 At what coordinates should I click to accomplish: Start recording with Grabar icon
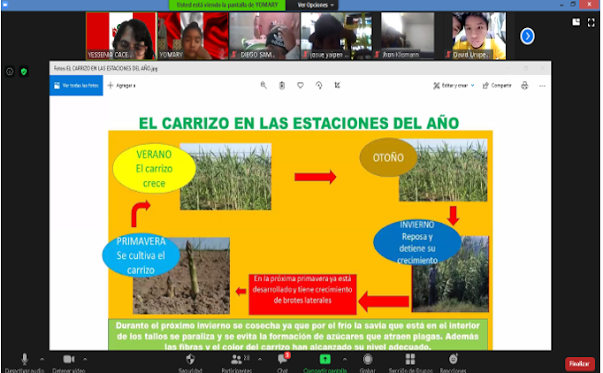click(368, 360)
